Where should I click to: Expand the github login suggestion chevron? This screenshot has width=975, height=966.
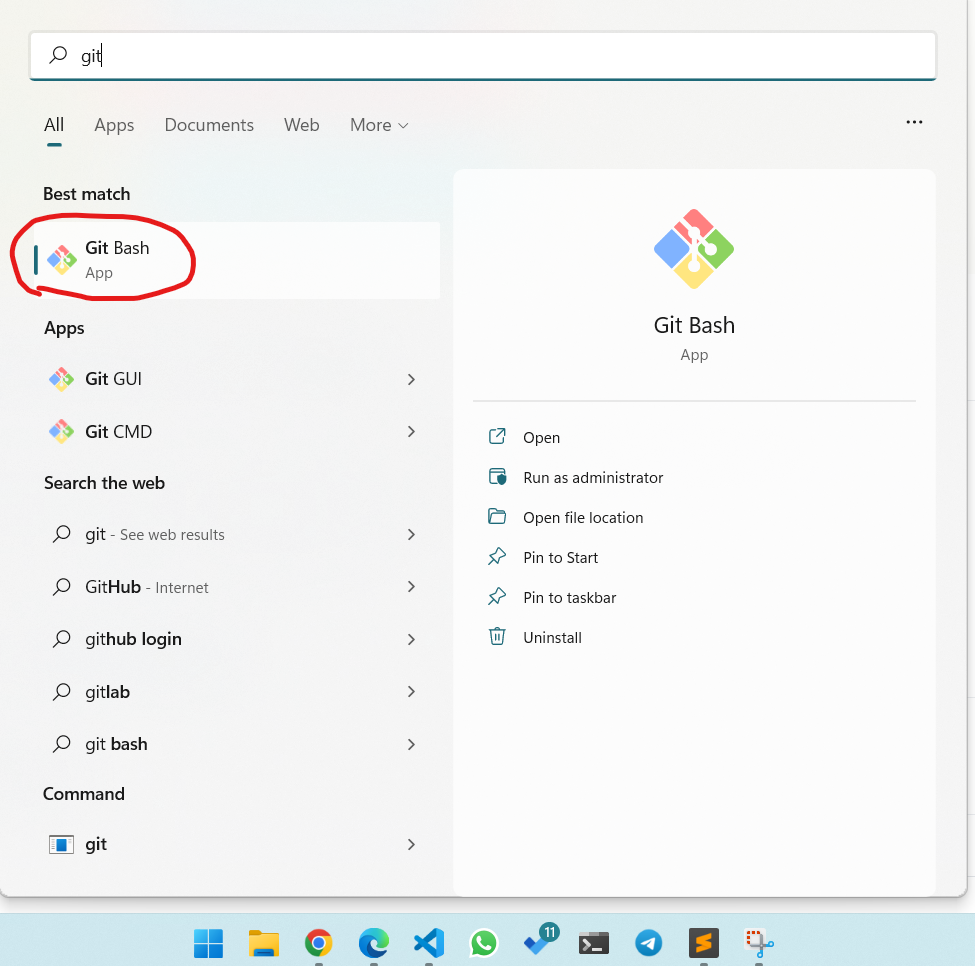point(411,639)
